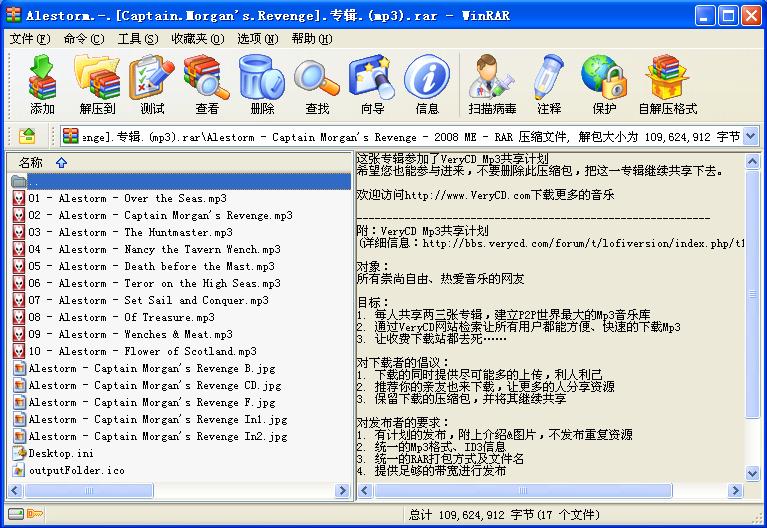Select 'Alestorm - Captain Morgan's Revenge In2.jpg'

(150, 436)
